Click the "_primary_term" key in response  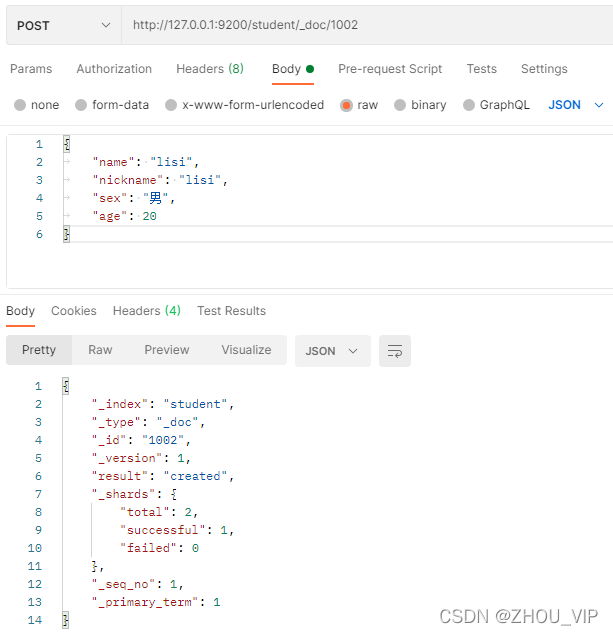tap(145, 602)
